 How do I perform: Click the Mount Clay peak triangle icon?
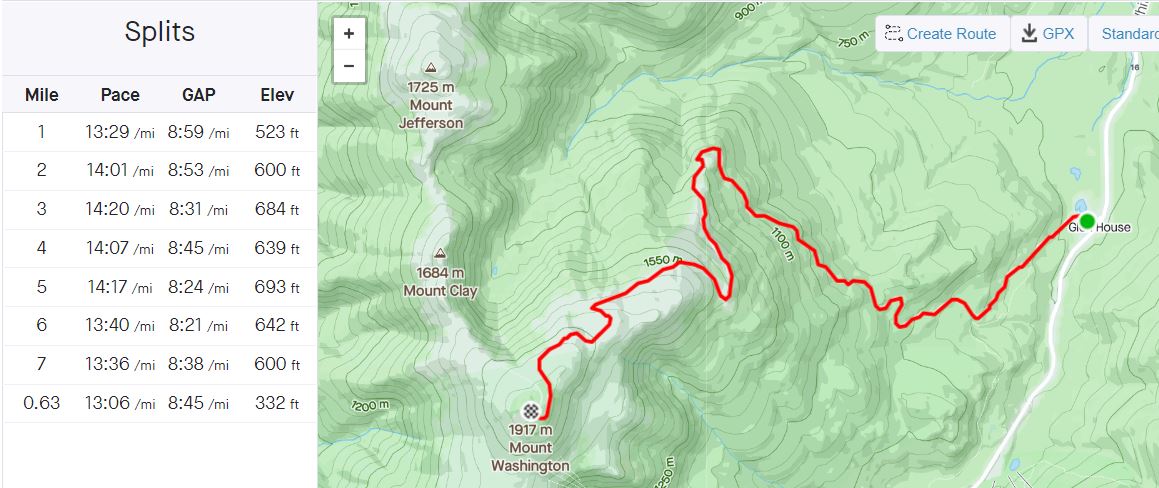(x=441, y=254)
